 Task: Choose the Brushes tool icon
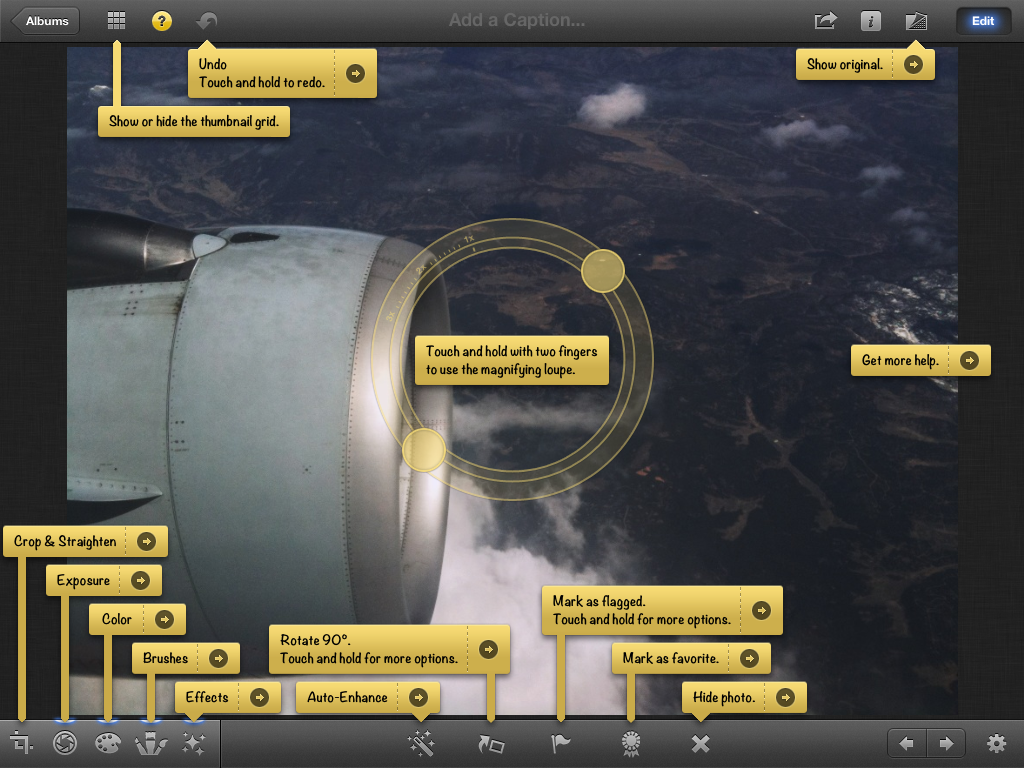click(150, 743)
